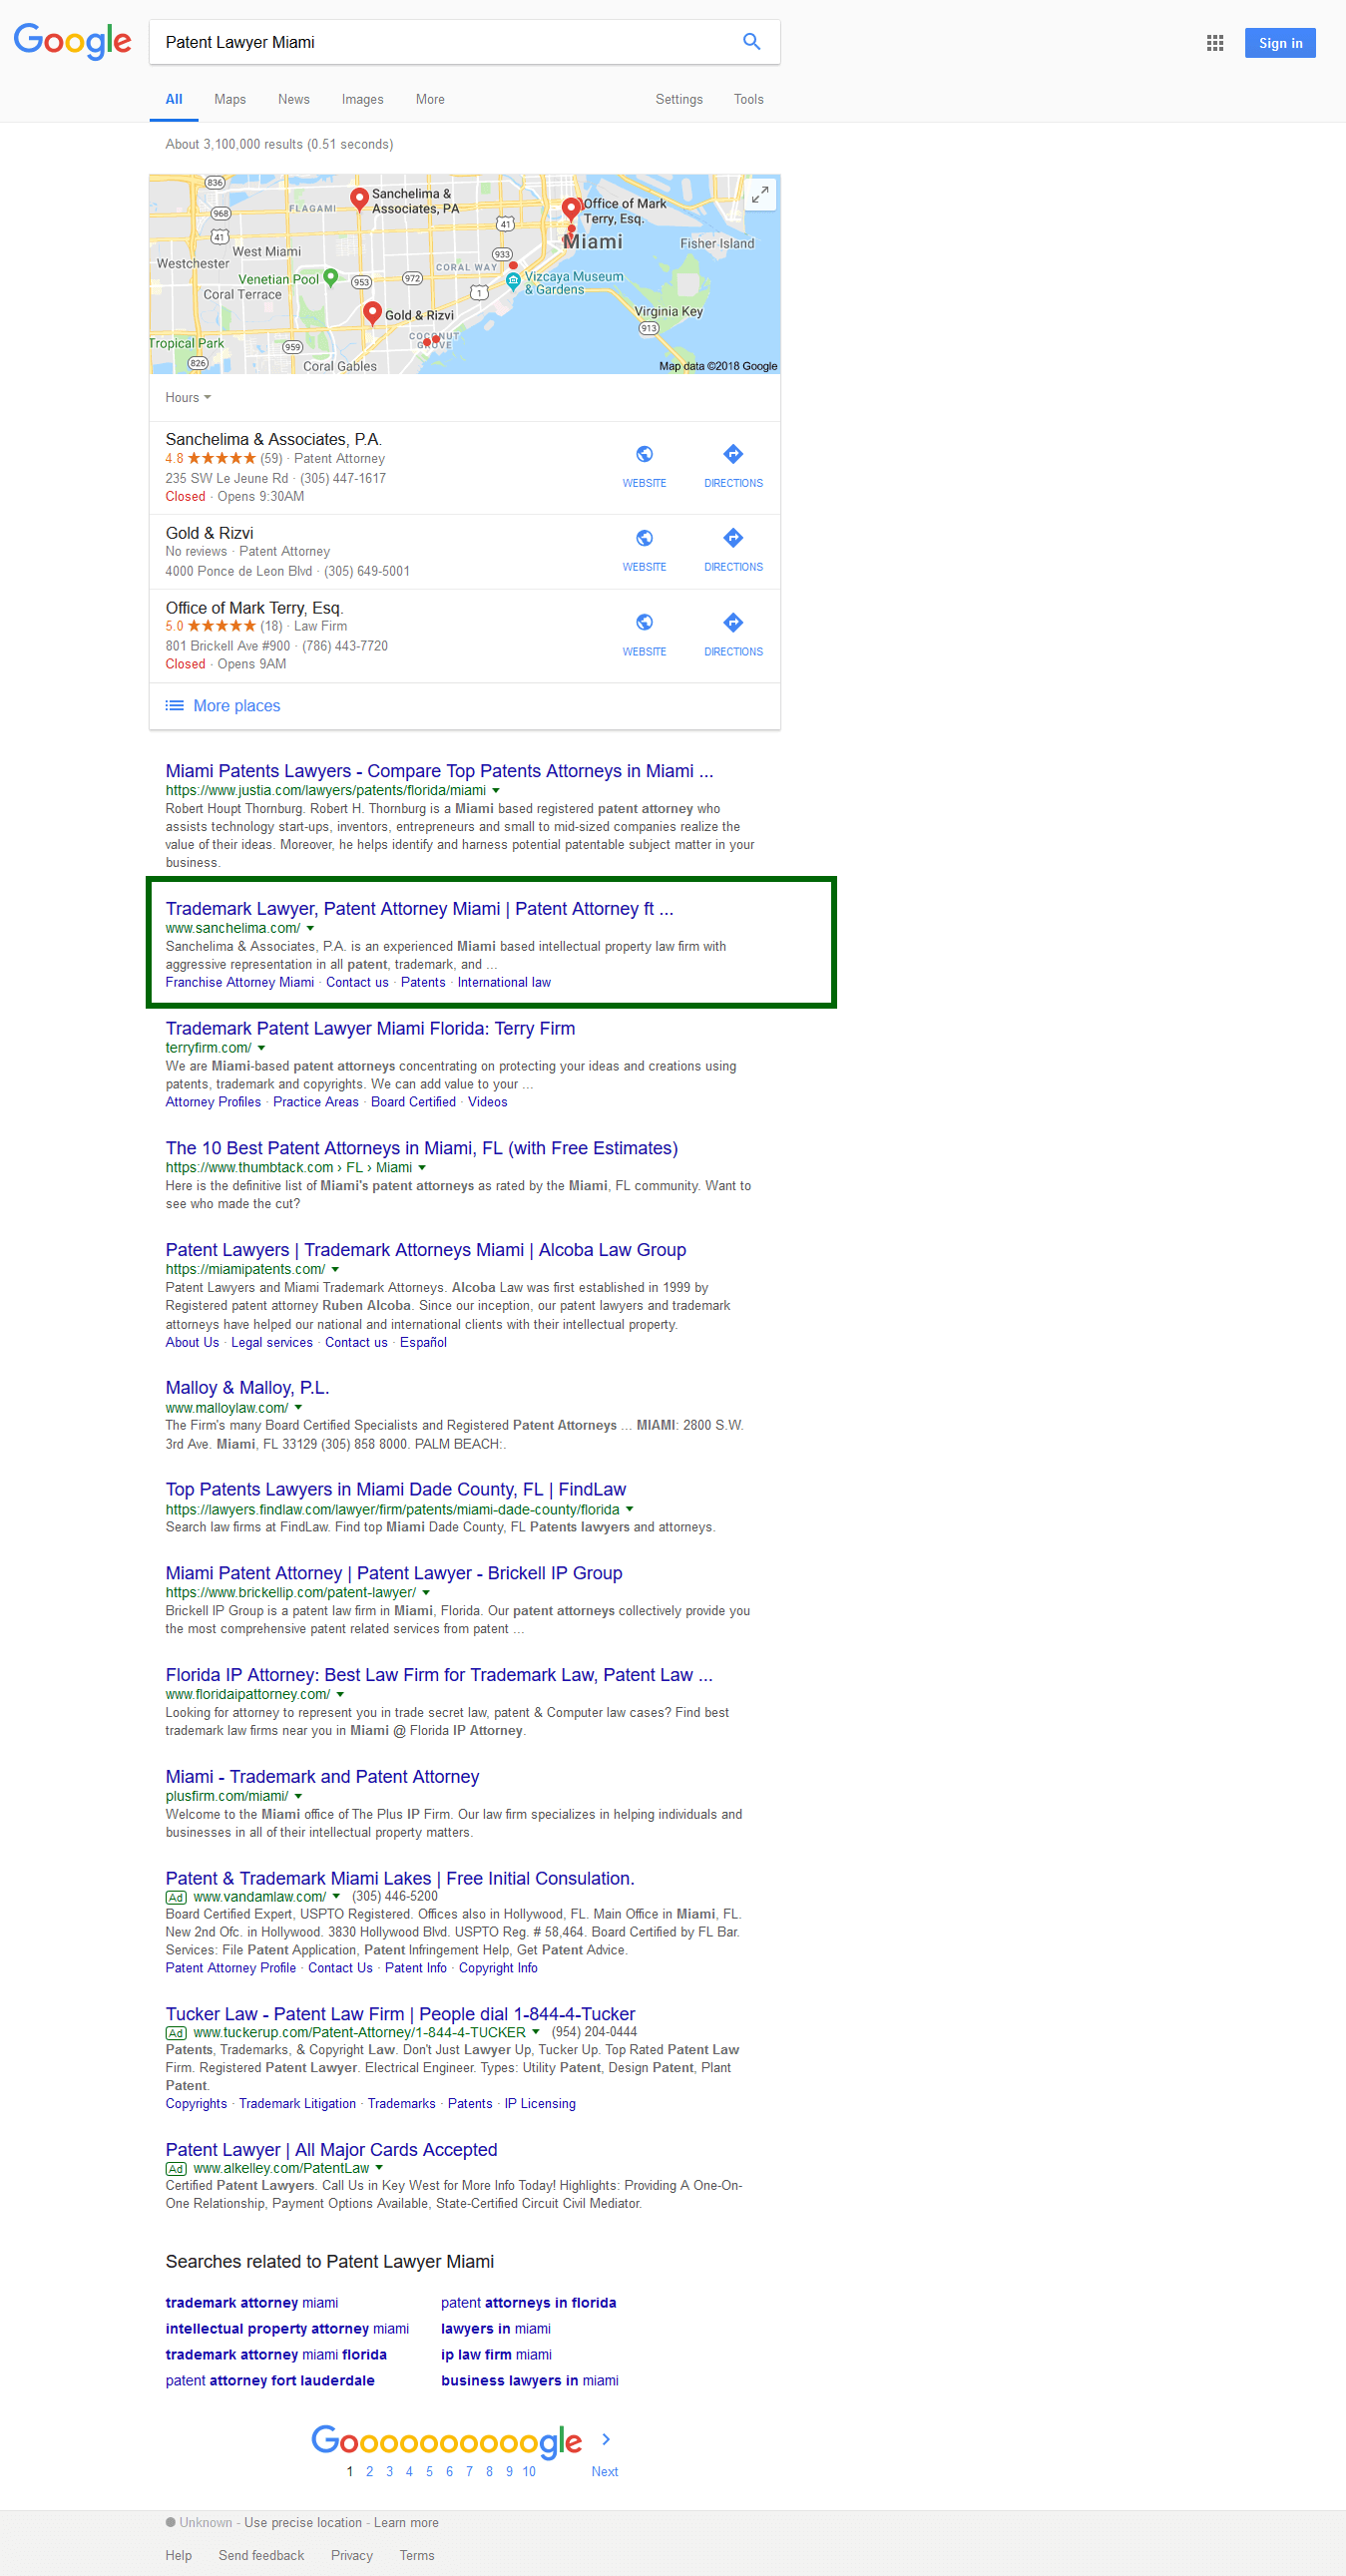This screenshot has width=1346, height=2576.
Task: Open the Hours filter dropdown
Action: point(188,398)
